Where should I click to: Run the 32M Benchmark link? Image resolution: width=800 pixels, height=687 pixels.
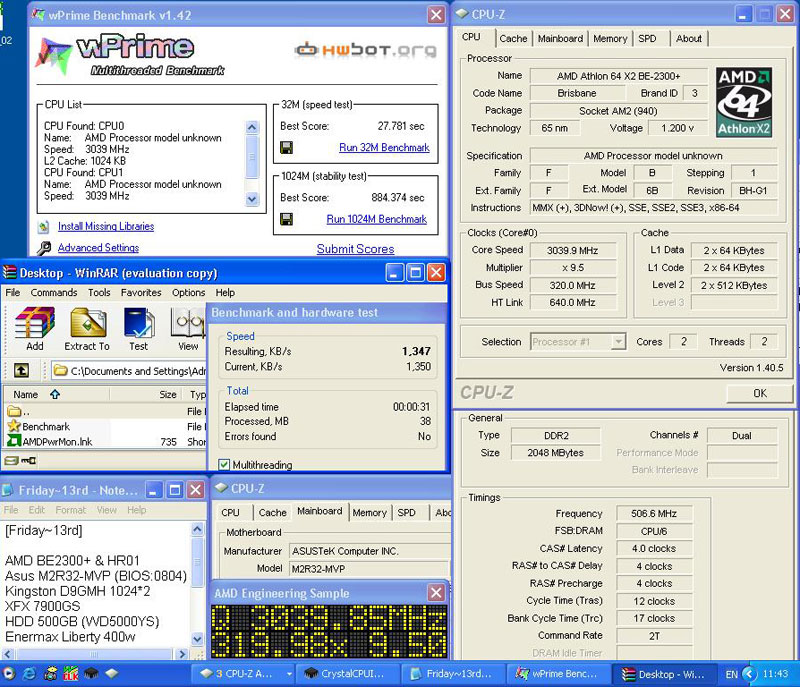[x=384, y=148]
